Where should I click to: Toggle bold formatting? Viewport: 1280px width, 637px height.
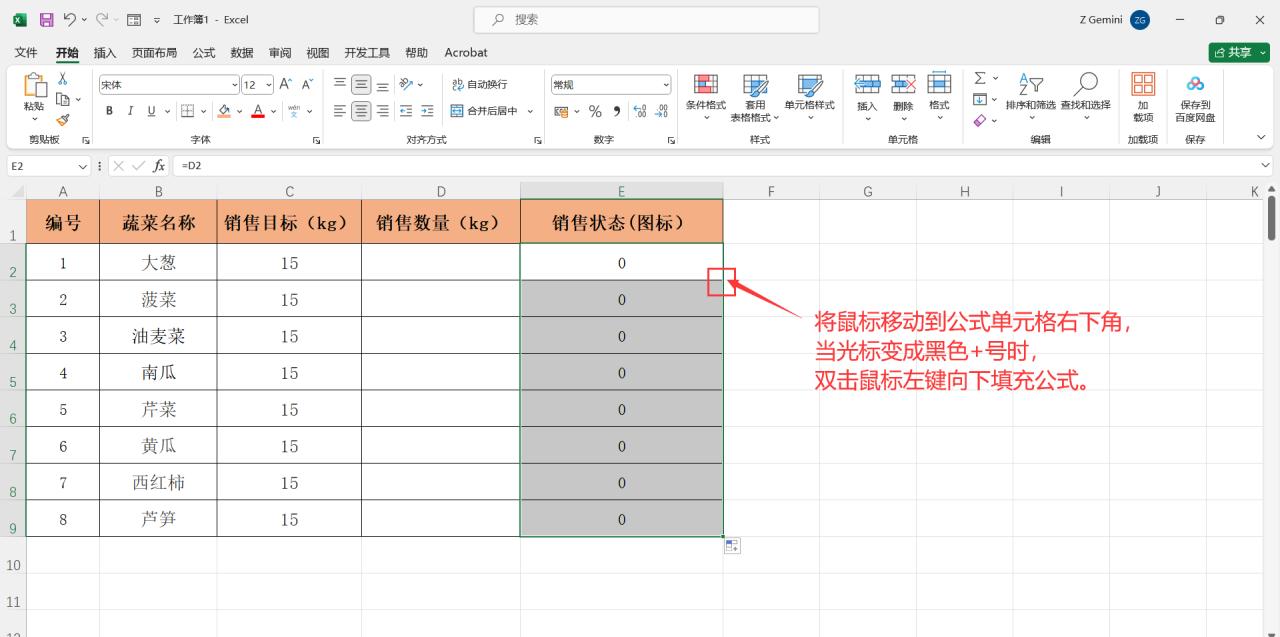108,111
